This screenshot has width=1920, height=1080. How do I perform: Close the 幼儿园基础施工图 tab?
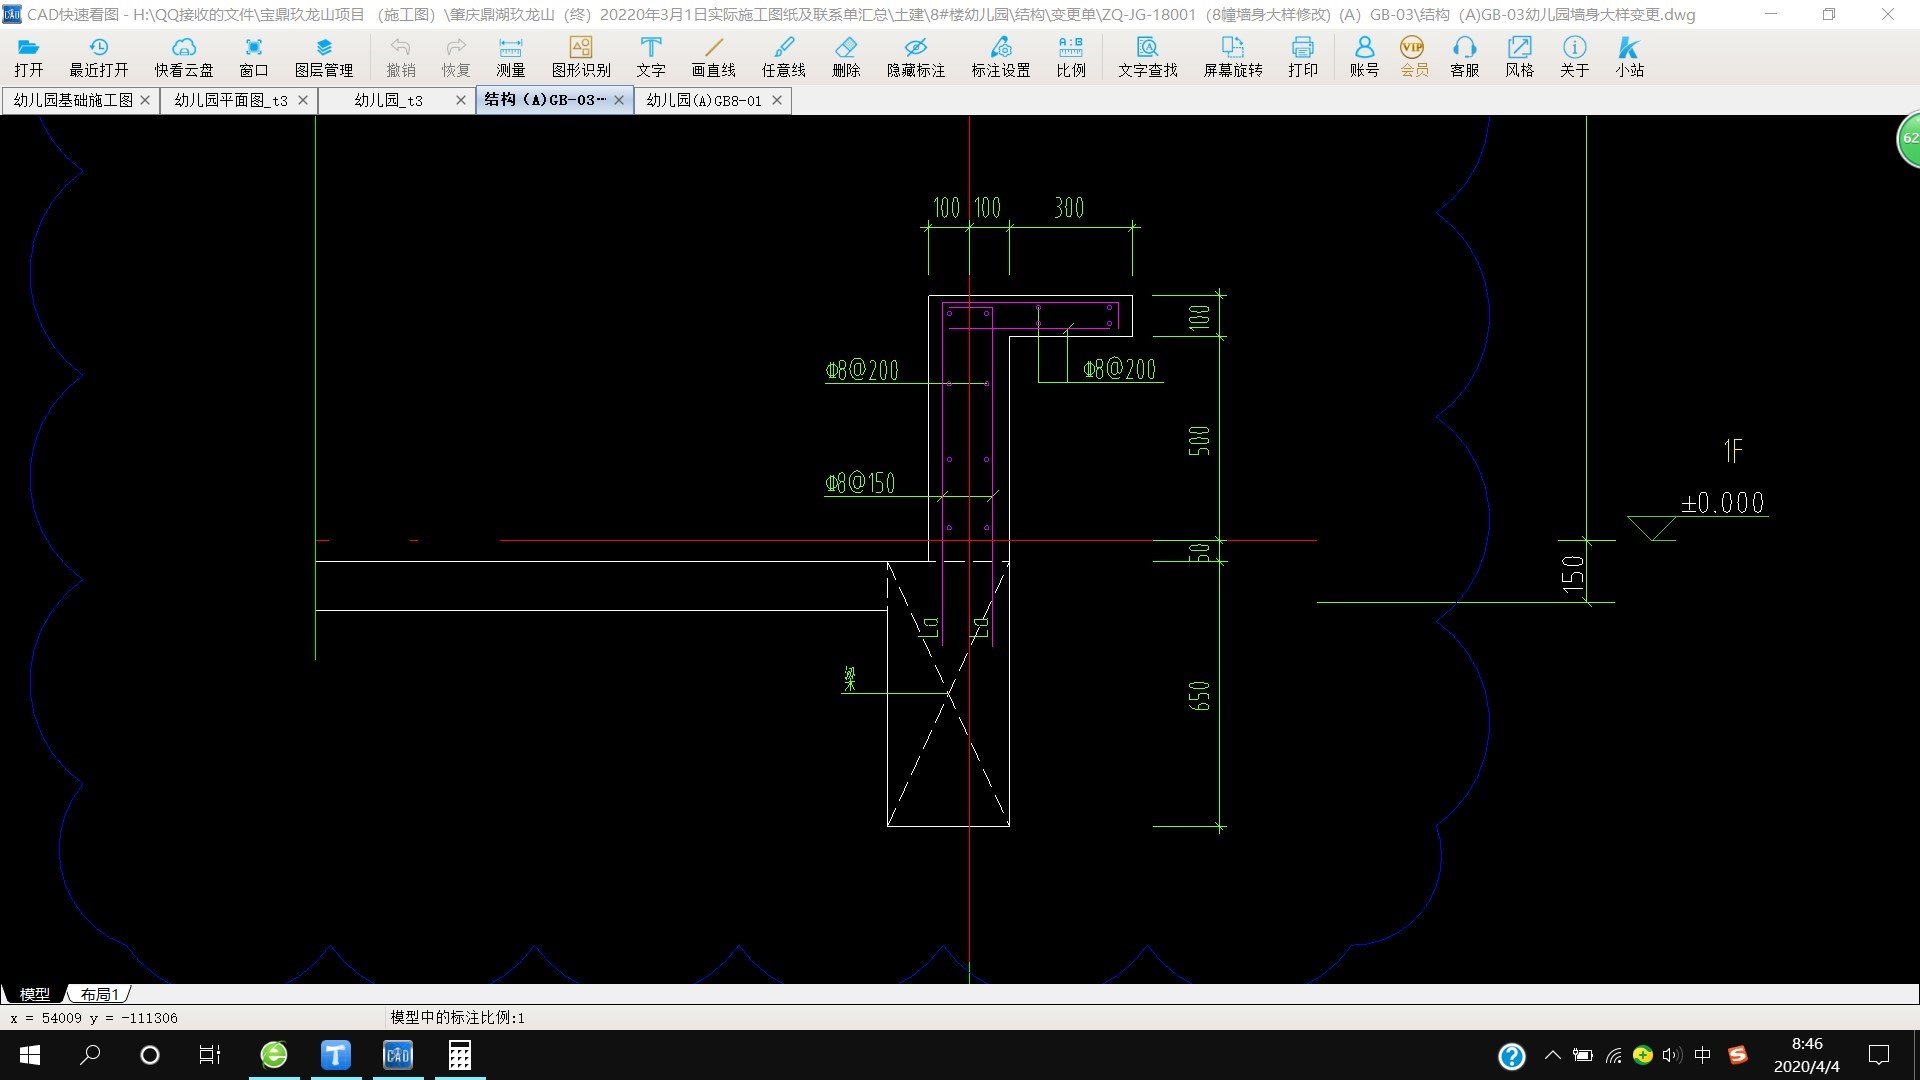(145, 100)
